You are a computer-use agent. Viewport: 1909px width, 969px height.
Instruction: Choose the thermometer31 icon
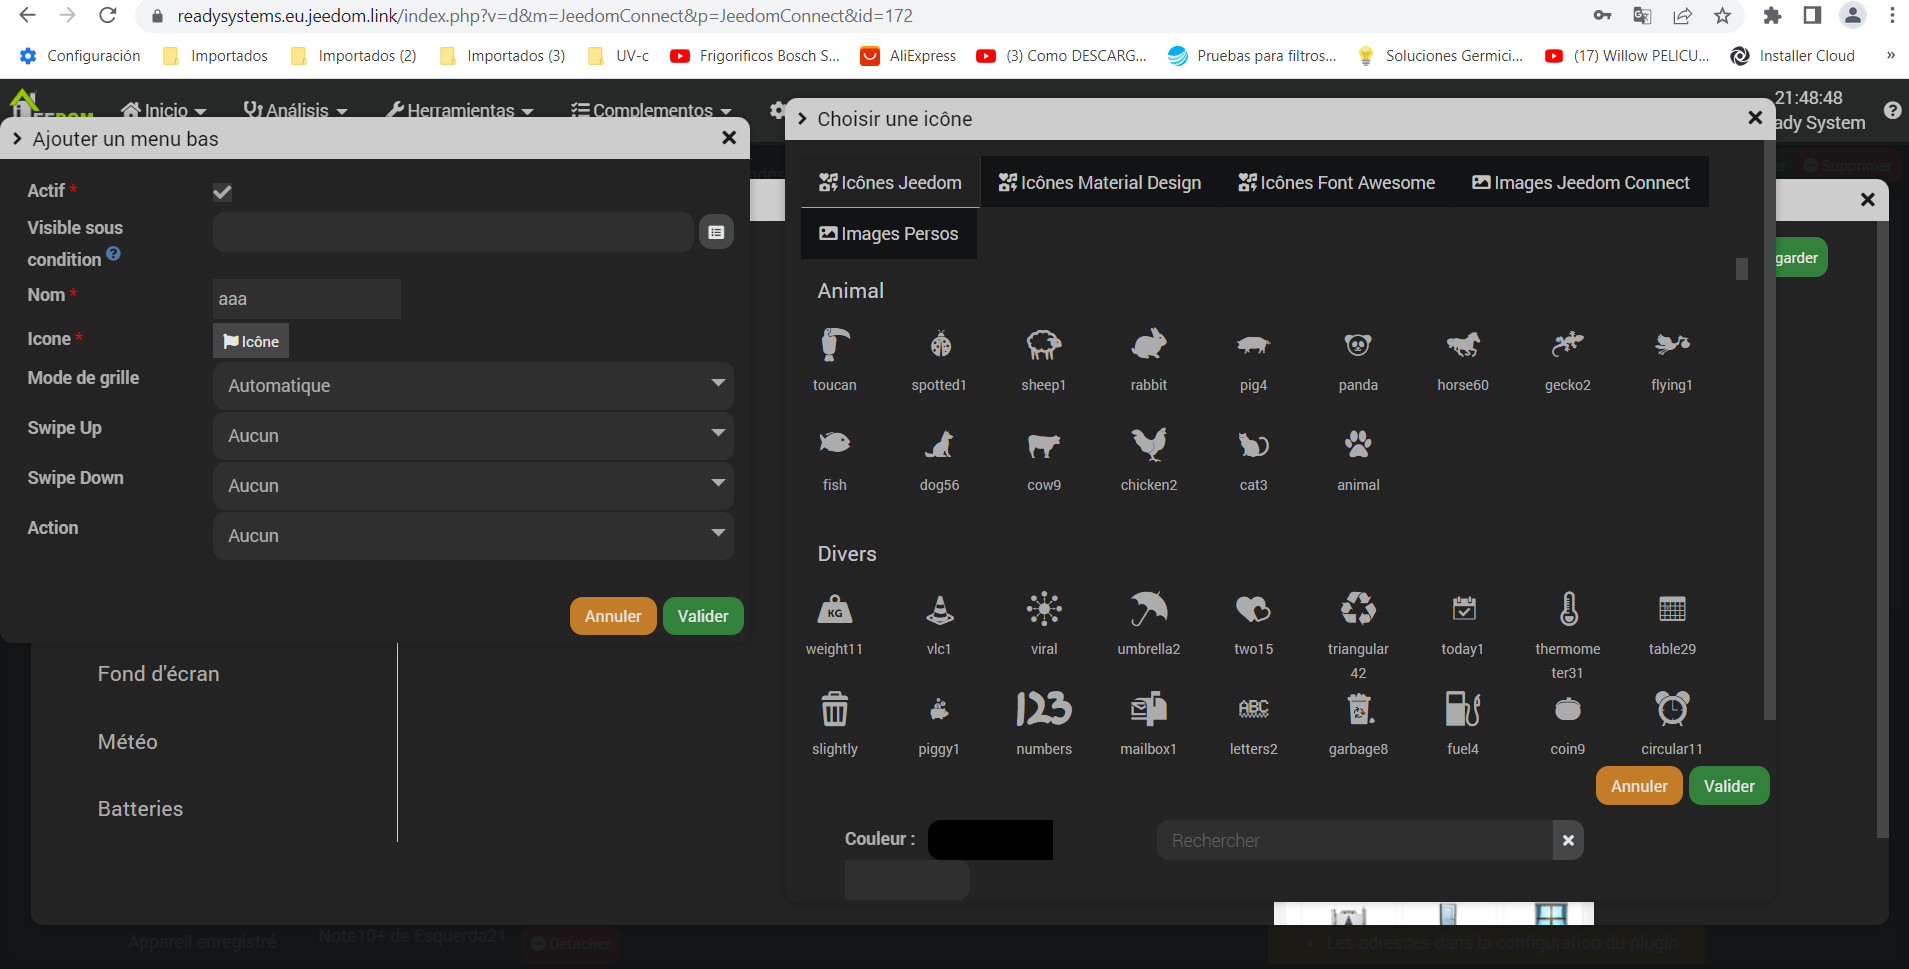[1568, 609]
